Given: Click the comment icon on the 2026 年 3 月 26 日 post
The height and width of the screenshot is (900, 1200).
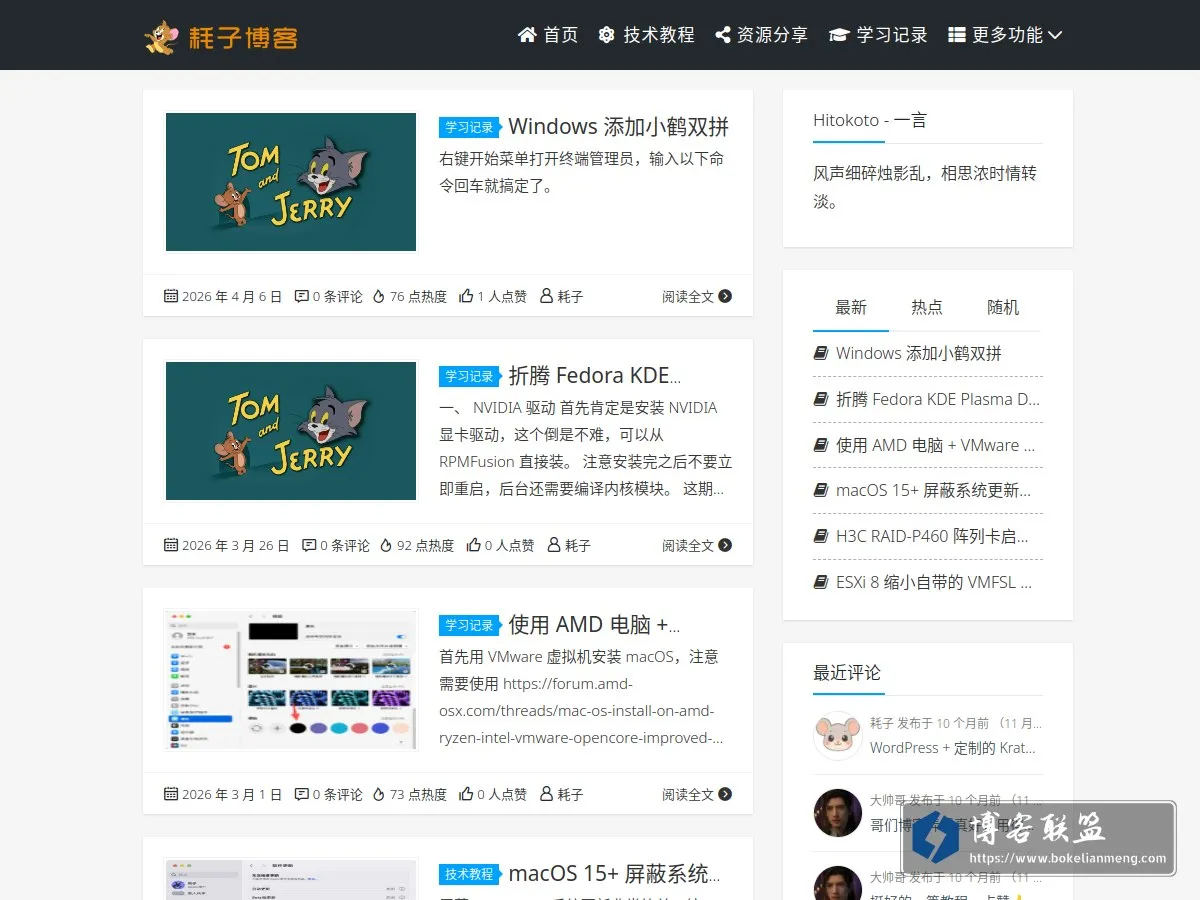Looking at the screenshot, I should click(309, 546).
